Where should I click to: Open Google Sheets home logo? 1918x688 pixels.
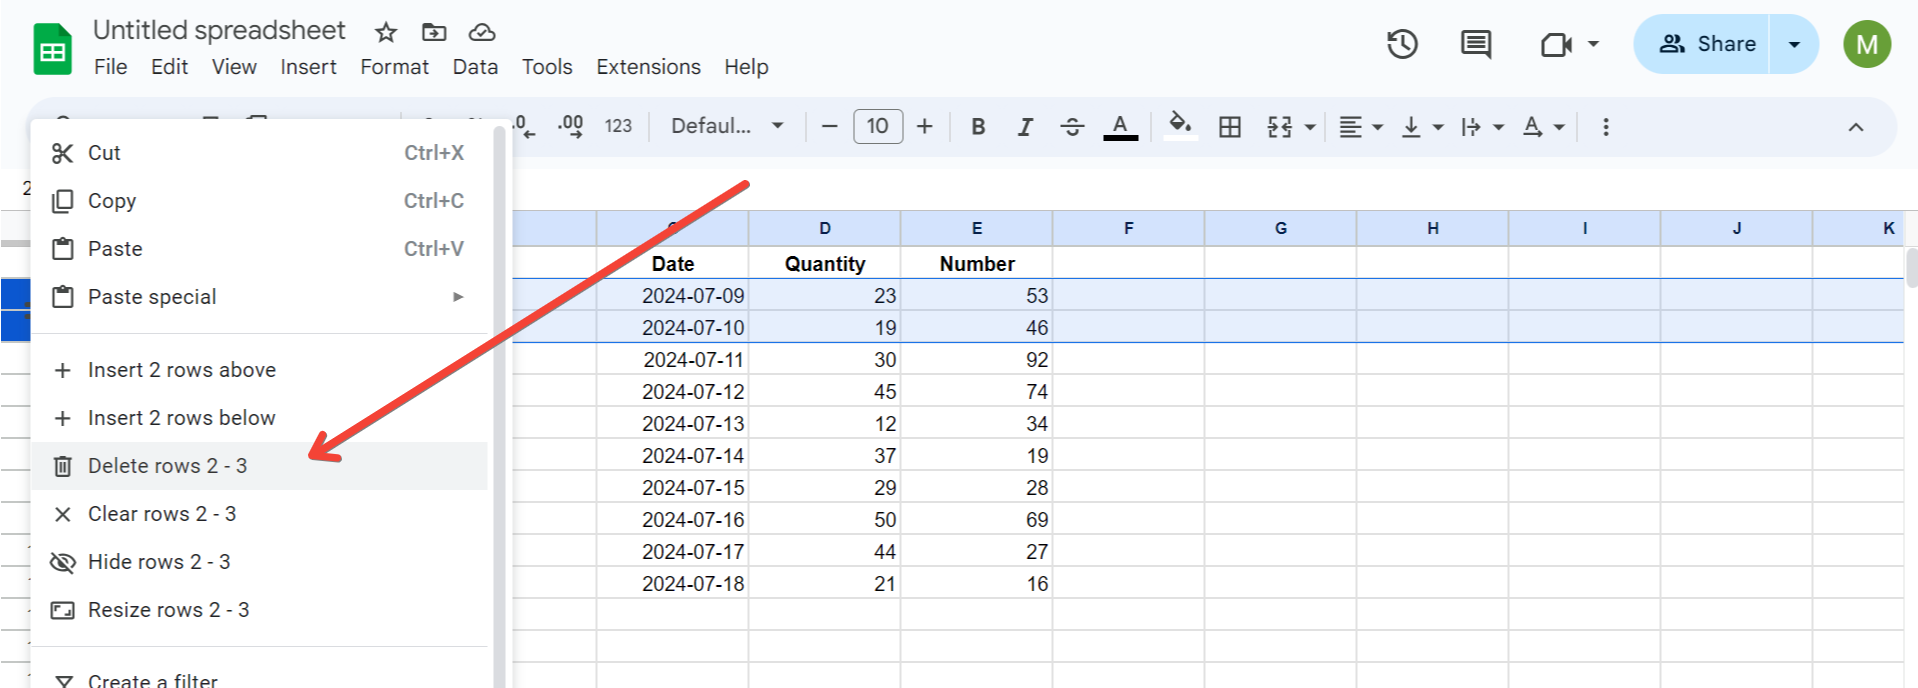pyautogui.click(x=52, y=49)
